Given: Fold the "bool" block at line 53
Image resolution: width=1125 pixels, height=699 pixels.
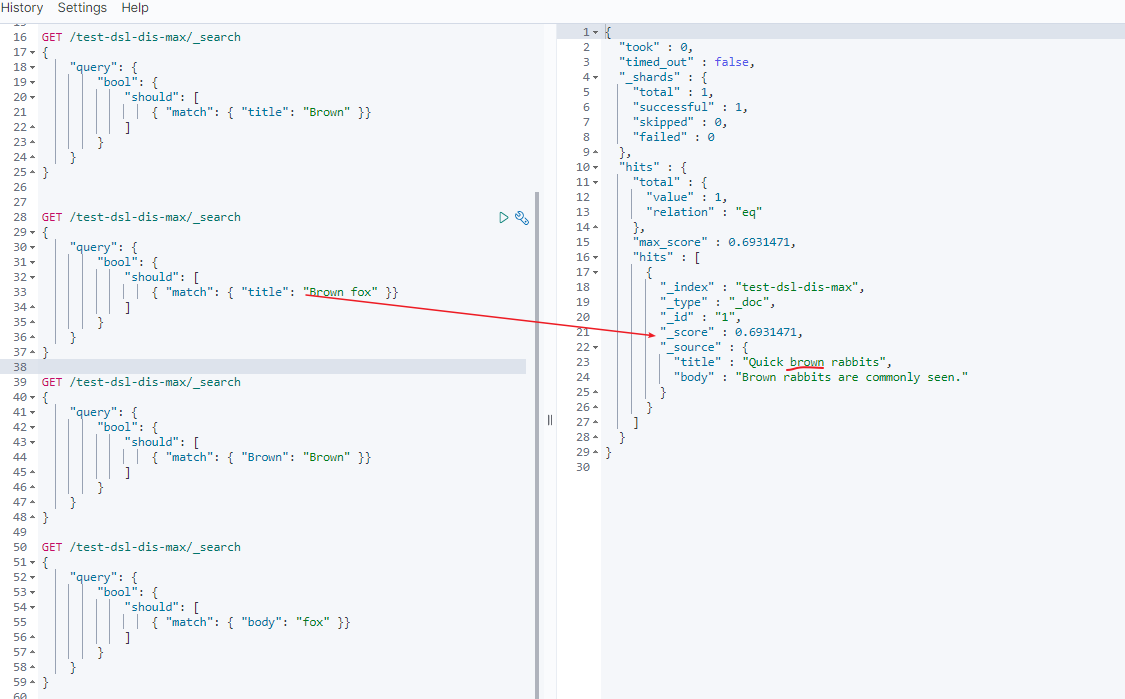Looking at the screenshot, I should tap(32, 592).
